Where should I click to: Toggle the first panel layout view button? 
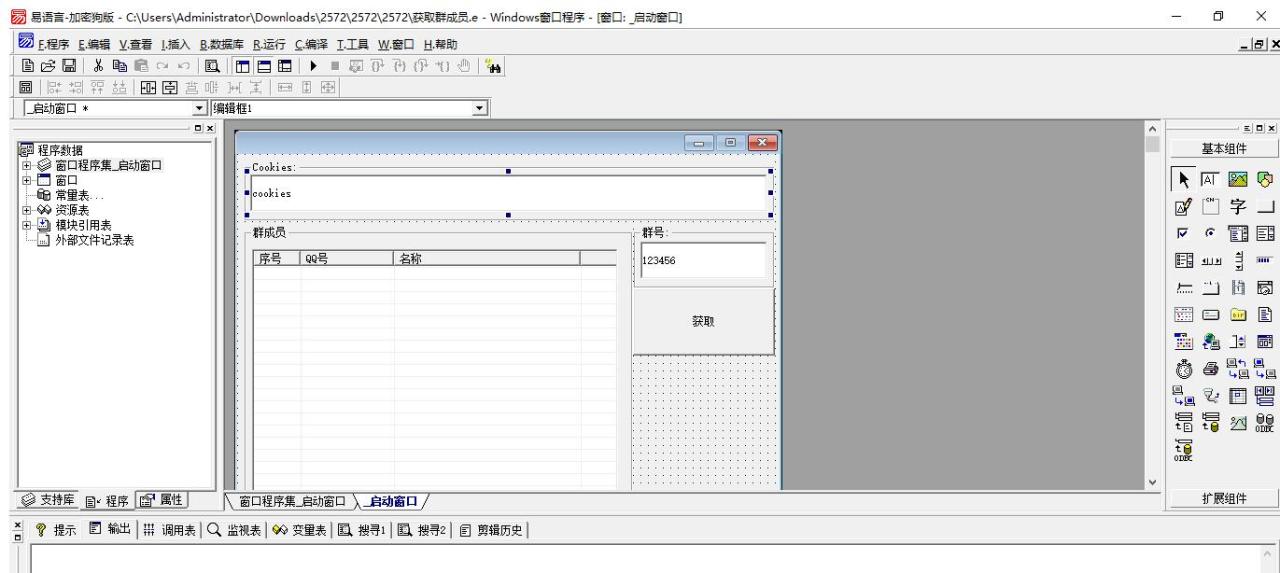242,66
